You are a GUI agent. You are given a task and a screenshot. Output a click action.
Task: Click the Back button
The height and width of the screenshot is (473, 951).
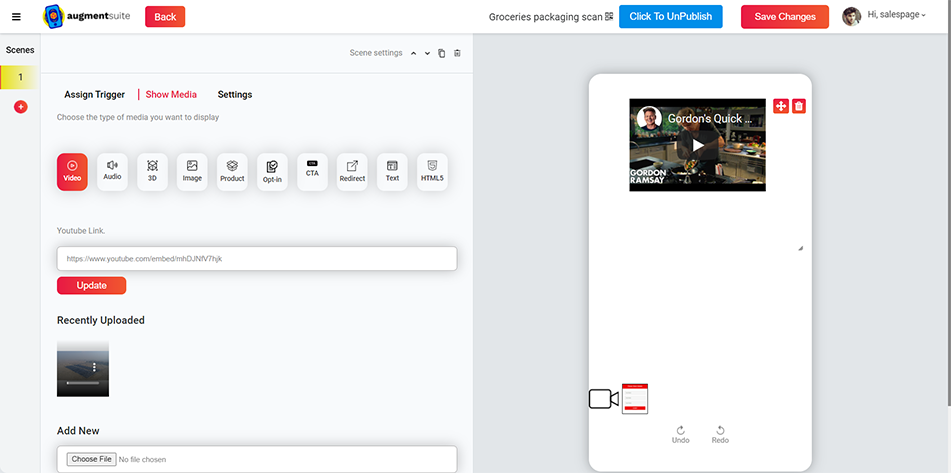tap(165, 17)
